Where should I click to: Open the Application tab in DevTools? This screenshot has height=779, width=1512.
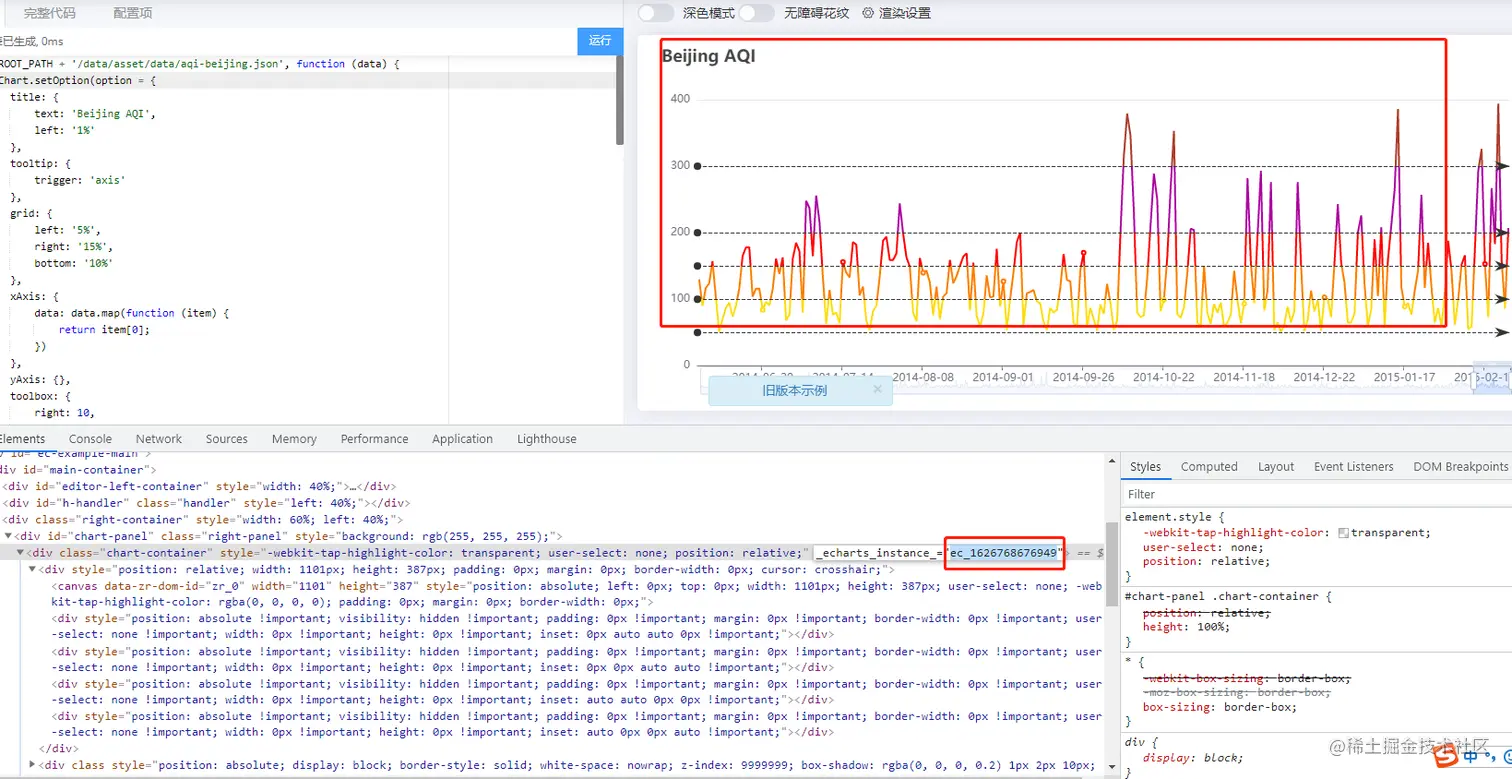[462, 439]
